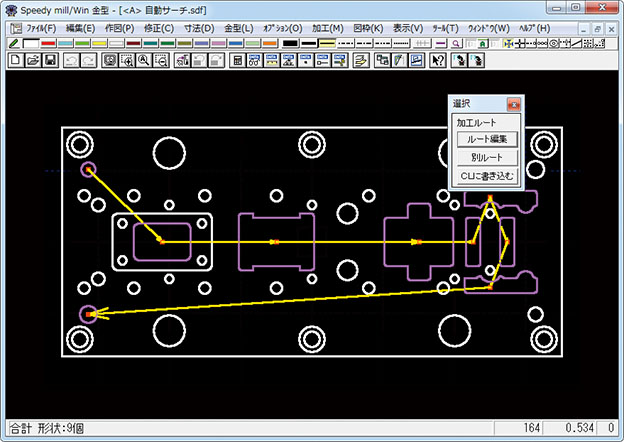Open the 金型(L) menu
Screen dimensions: 624x442
(x=239, y=28)
